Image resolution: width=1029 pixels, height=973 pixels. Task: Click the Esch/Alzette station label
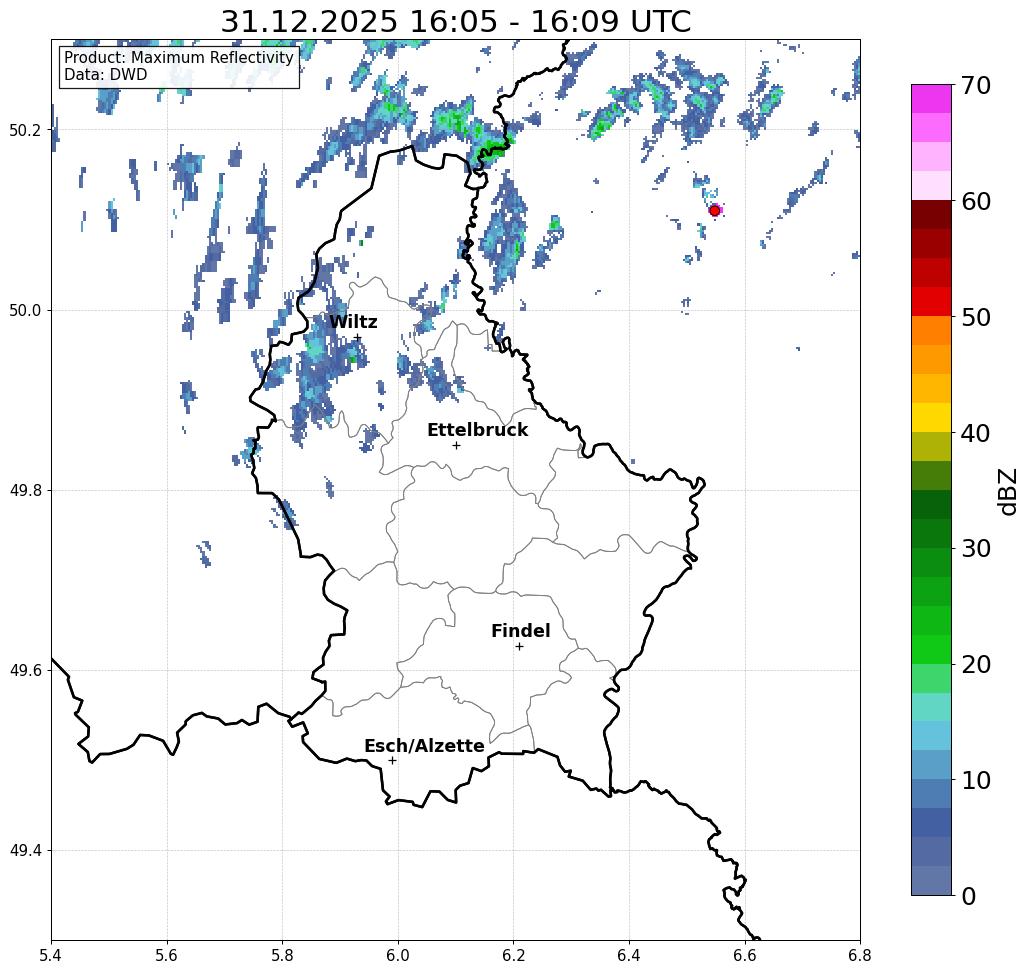click(424, 746)
